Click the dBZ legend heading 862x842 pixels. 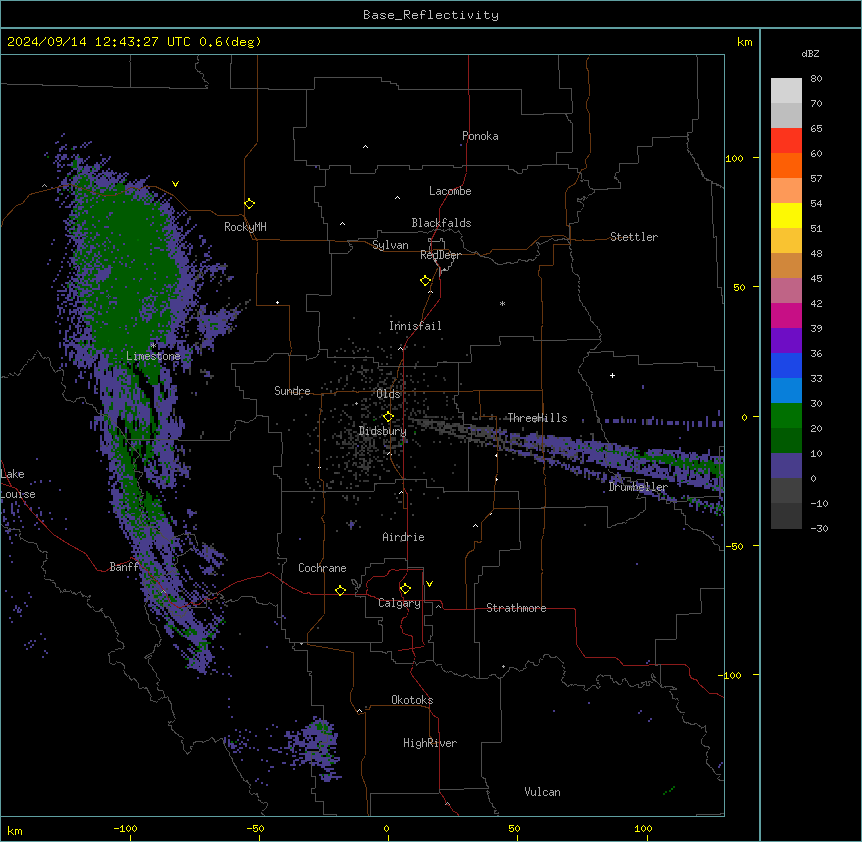pyautogui.click(x=810, y=53)
